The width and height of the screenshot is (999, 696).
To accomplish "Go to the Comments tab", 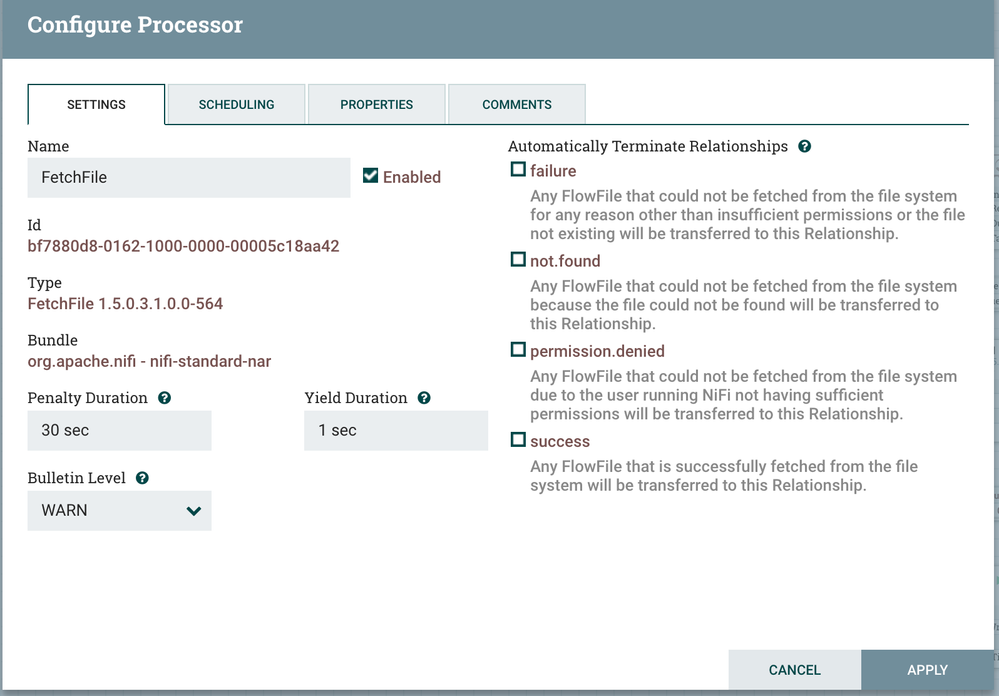I will pos(516,104).
